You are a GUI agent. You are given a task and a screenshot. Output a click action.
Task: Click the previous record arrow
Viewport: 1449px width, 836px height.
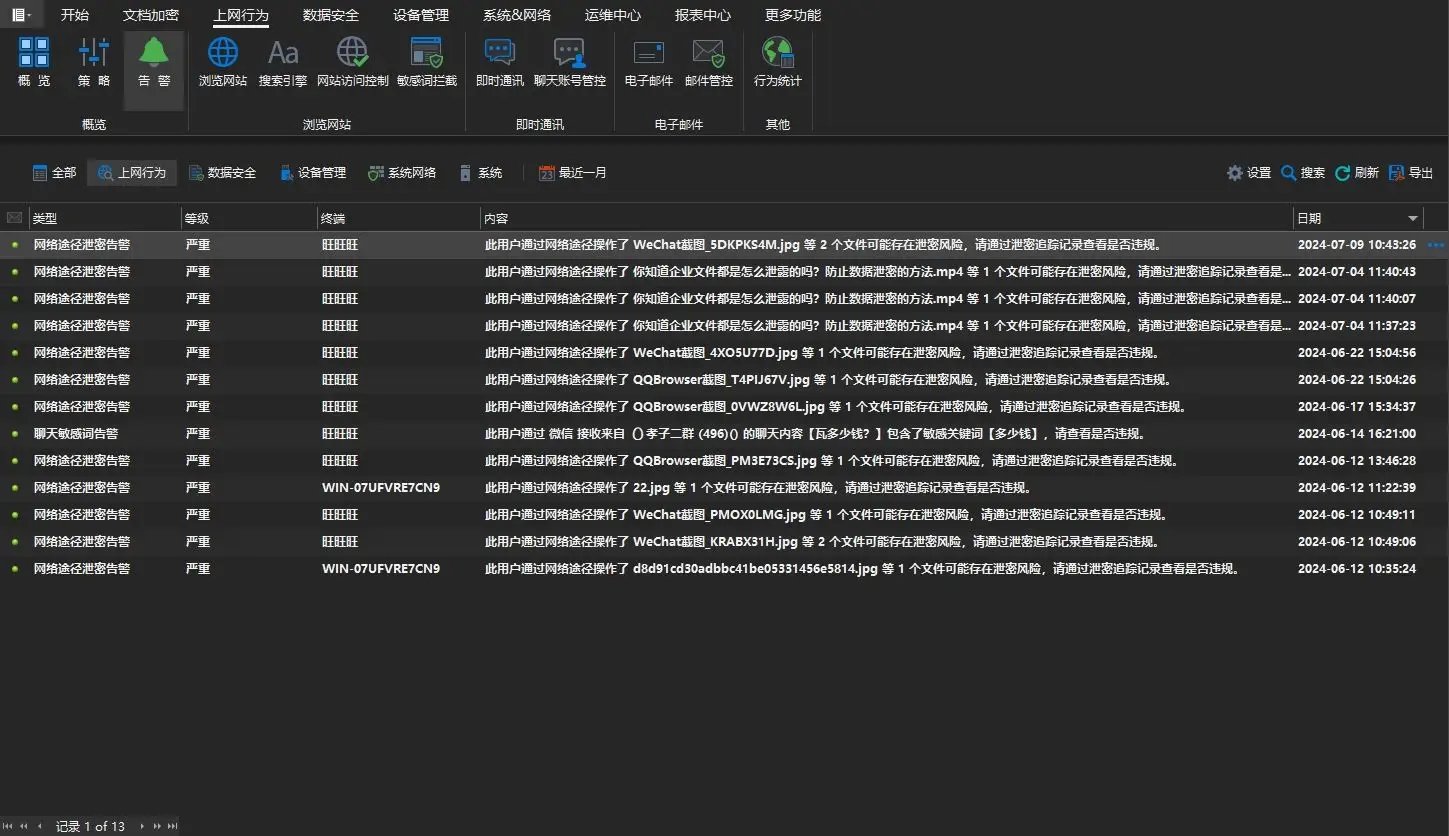pyautogui.click(x=40, y=826)
